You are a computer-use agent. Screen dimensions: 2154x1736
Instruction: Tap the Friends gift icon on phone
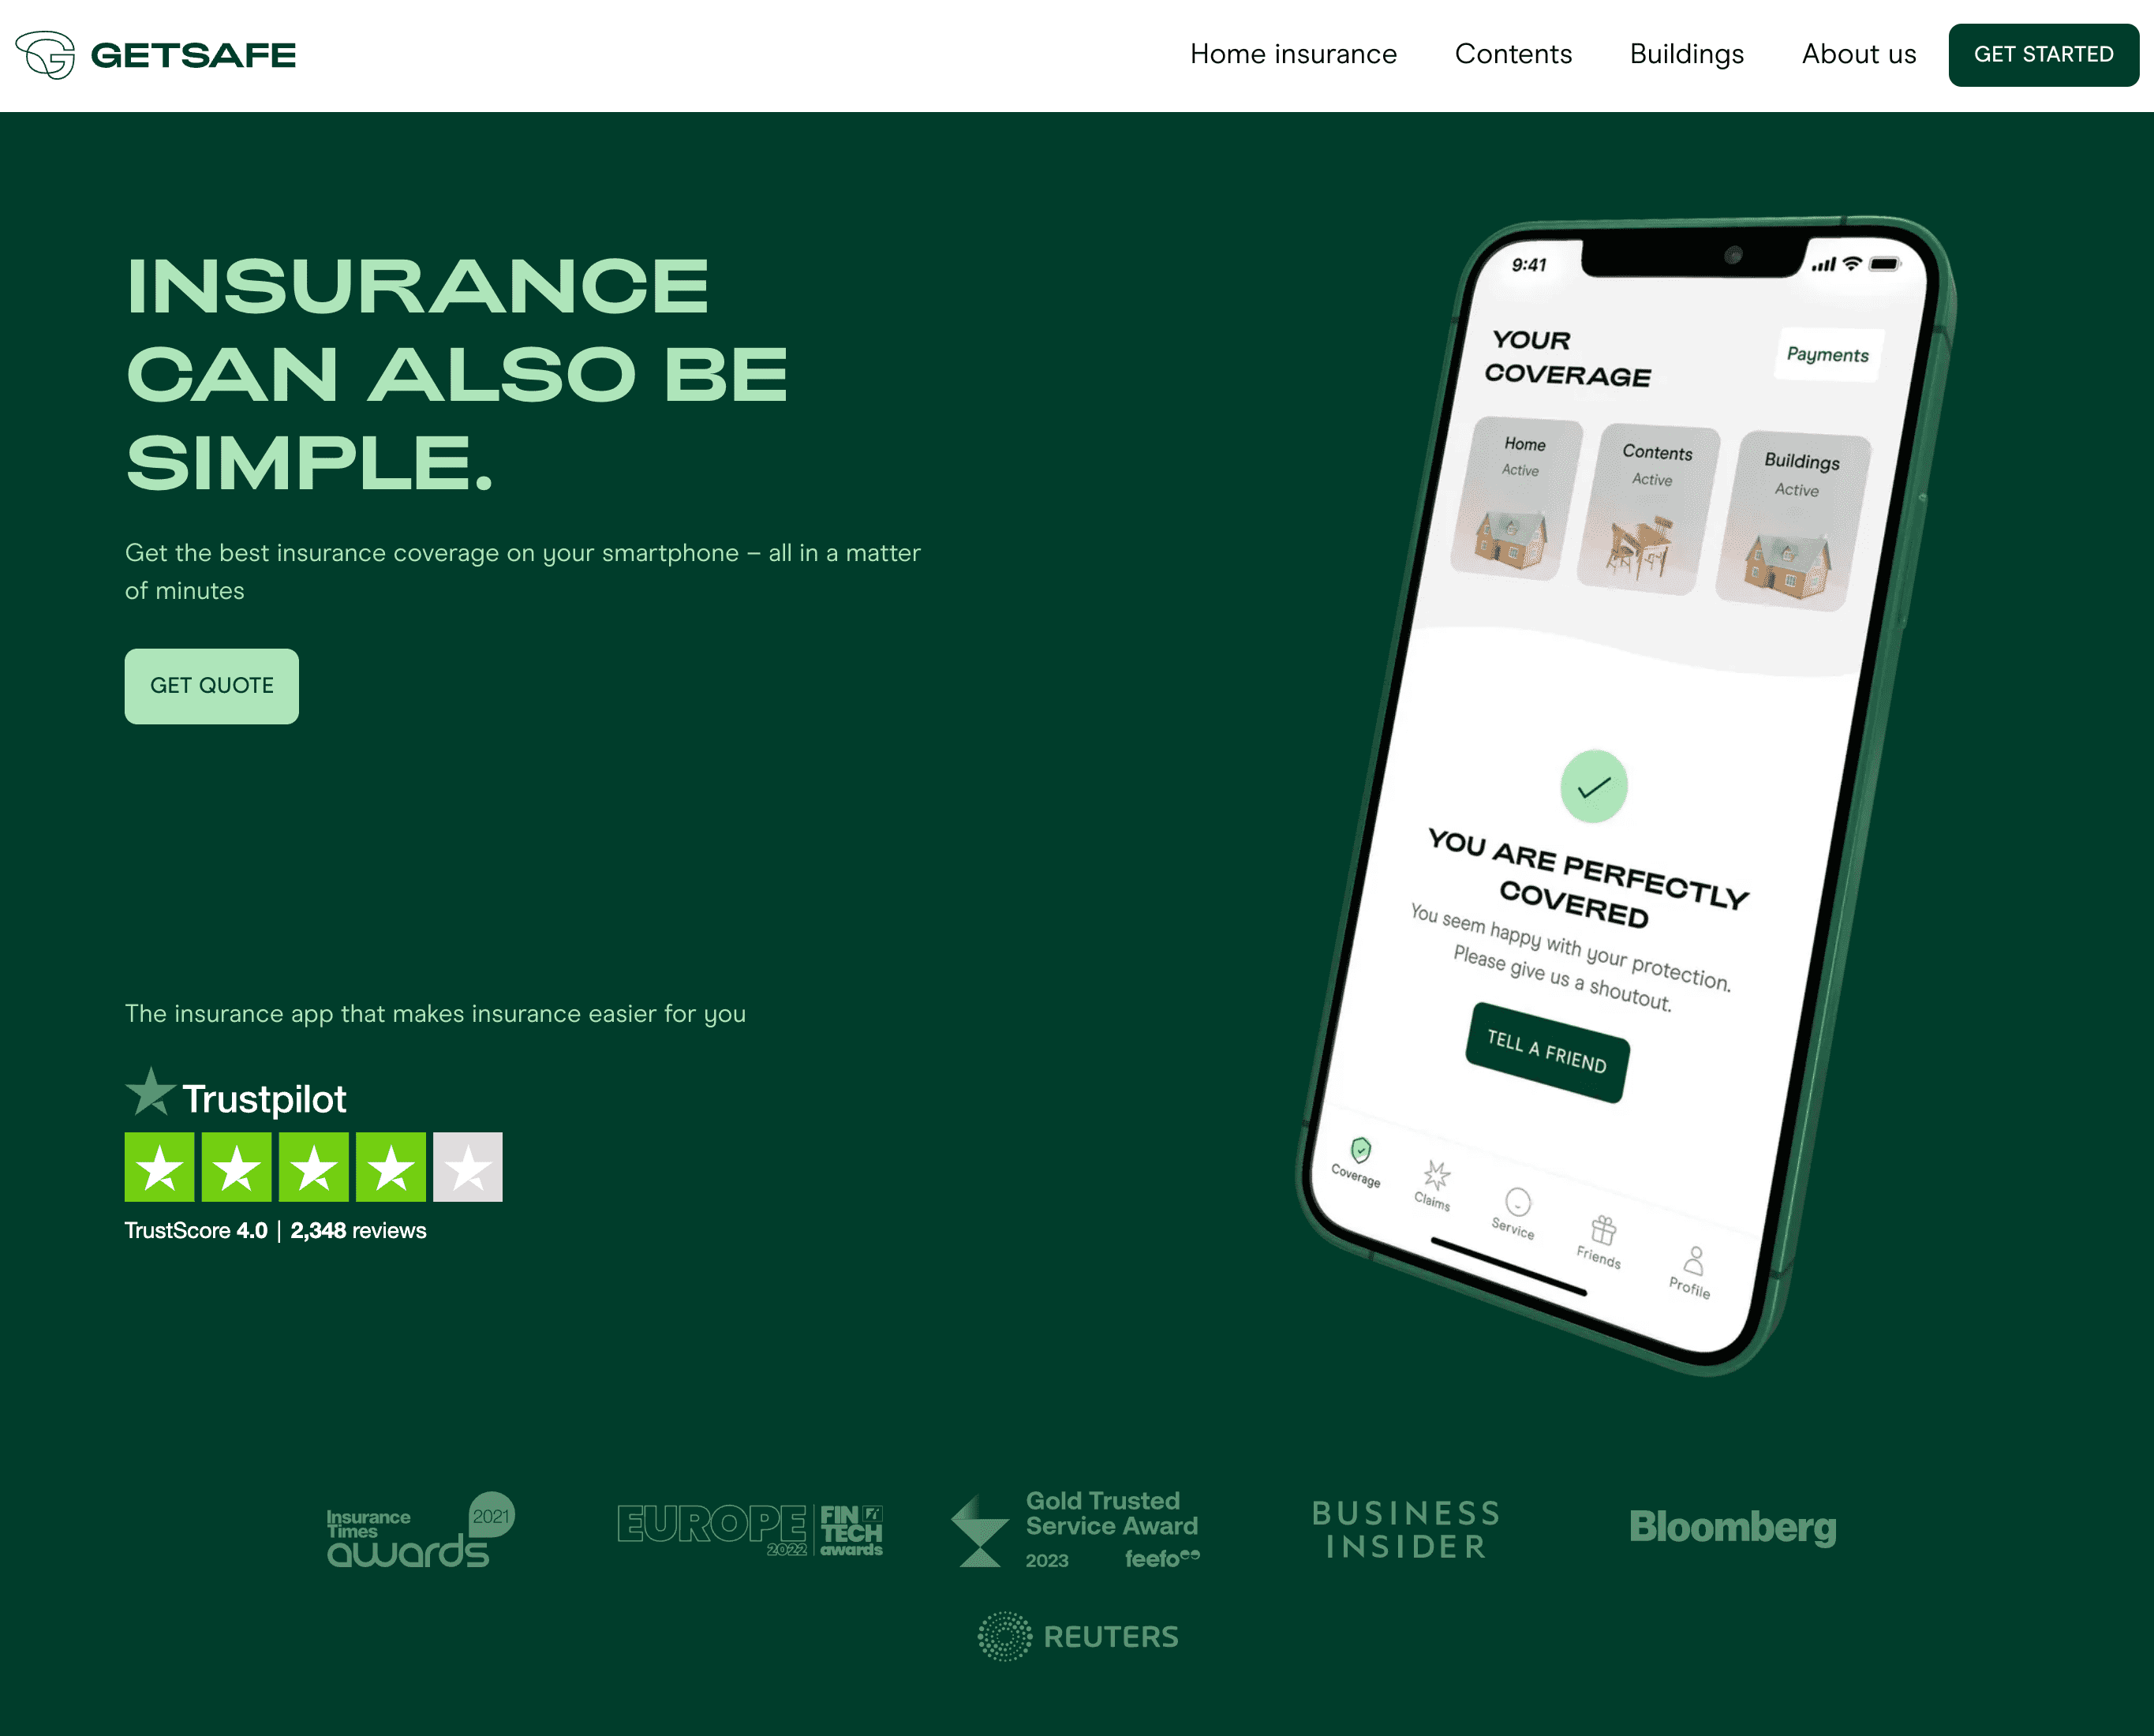(1604, 1229)
